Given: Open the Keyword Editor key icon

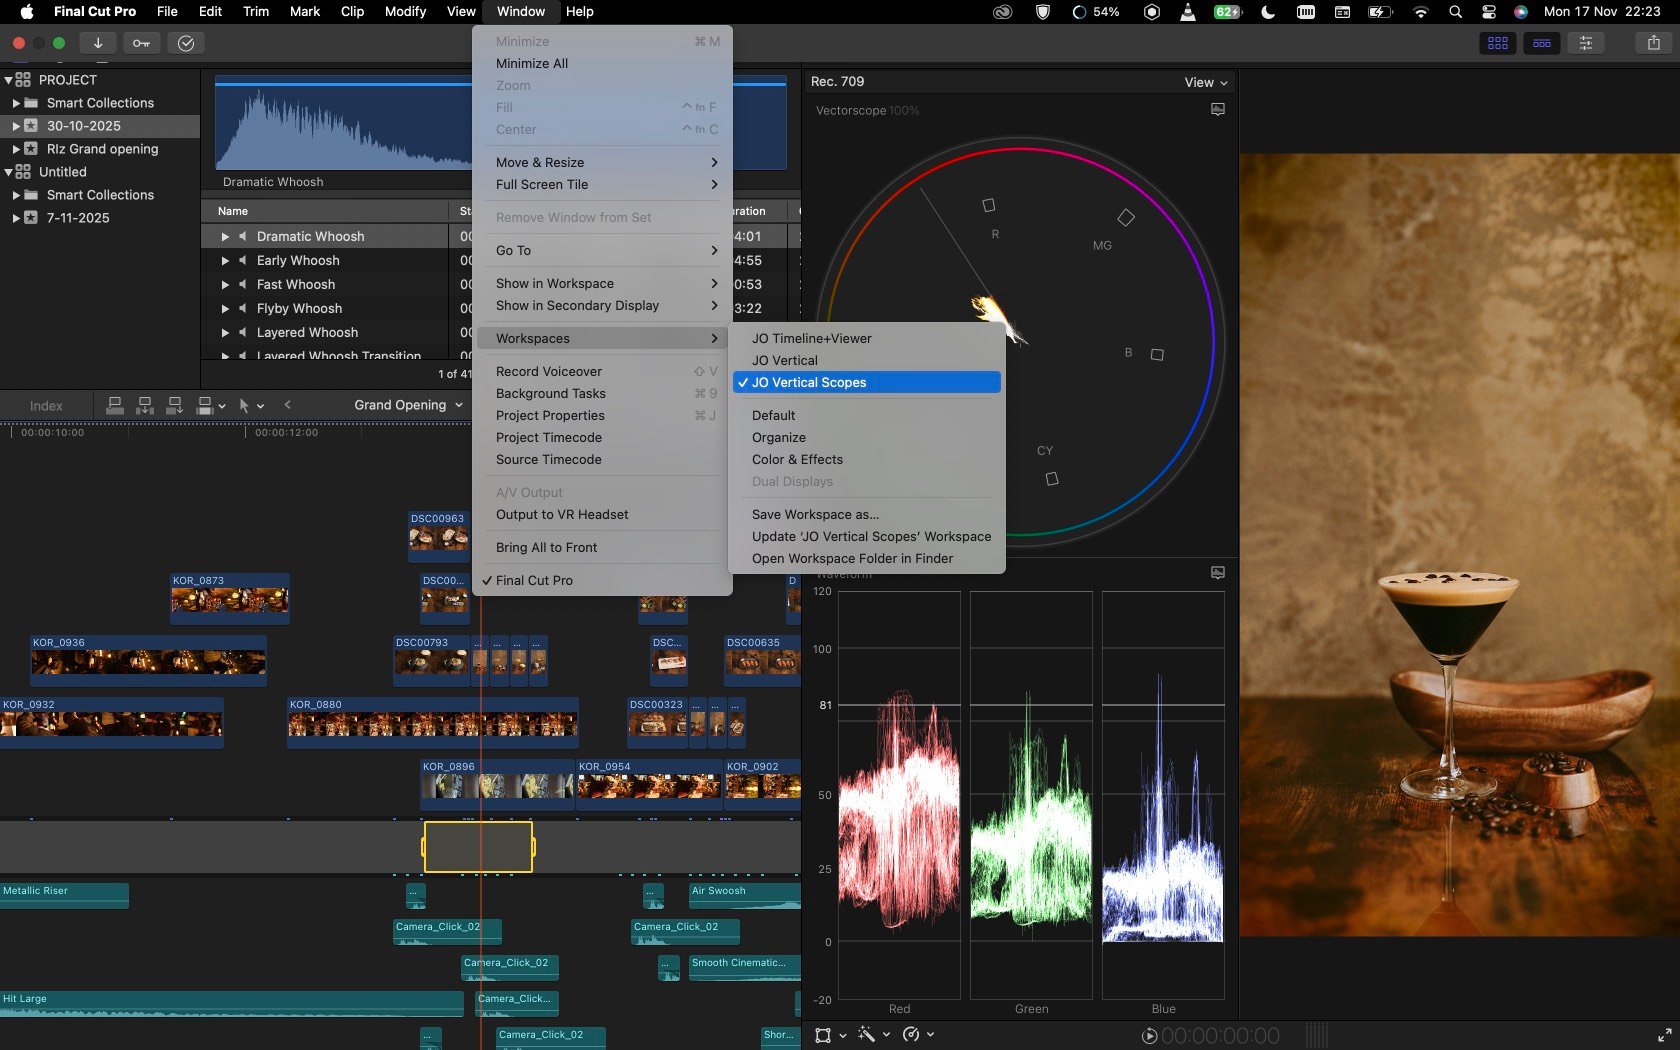Looking at the screenshot, I should (x=141, y=43).
